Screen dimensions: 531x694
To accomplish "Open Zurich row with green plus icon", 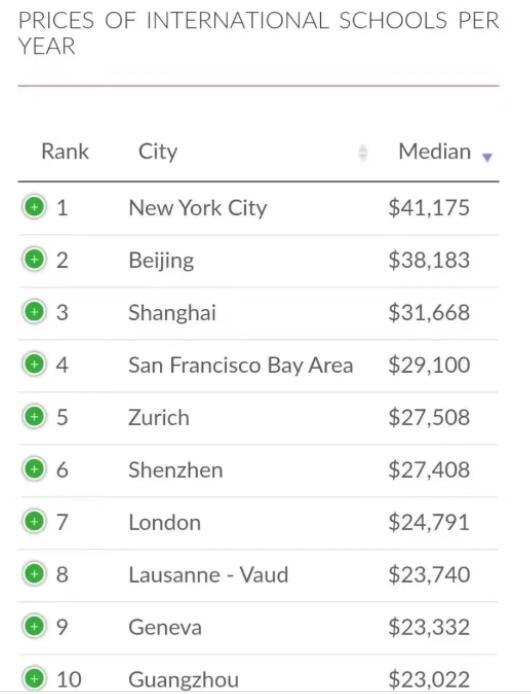I will point(34,416).
